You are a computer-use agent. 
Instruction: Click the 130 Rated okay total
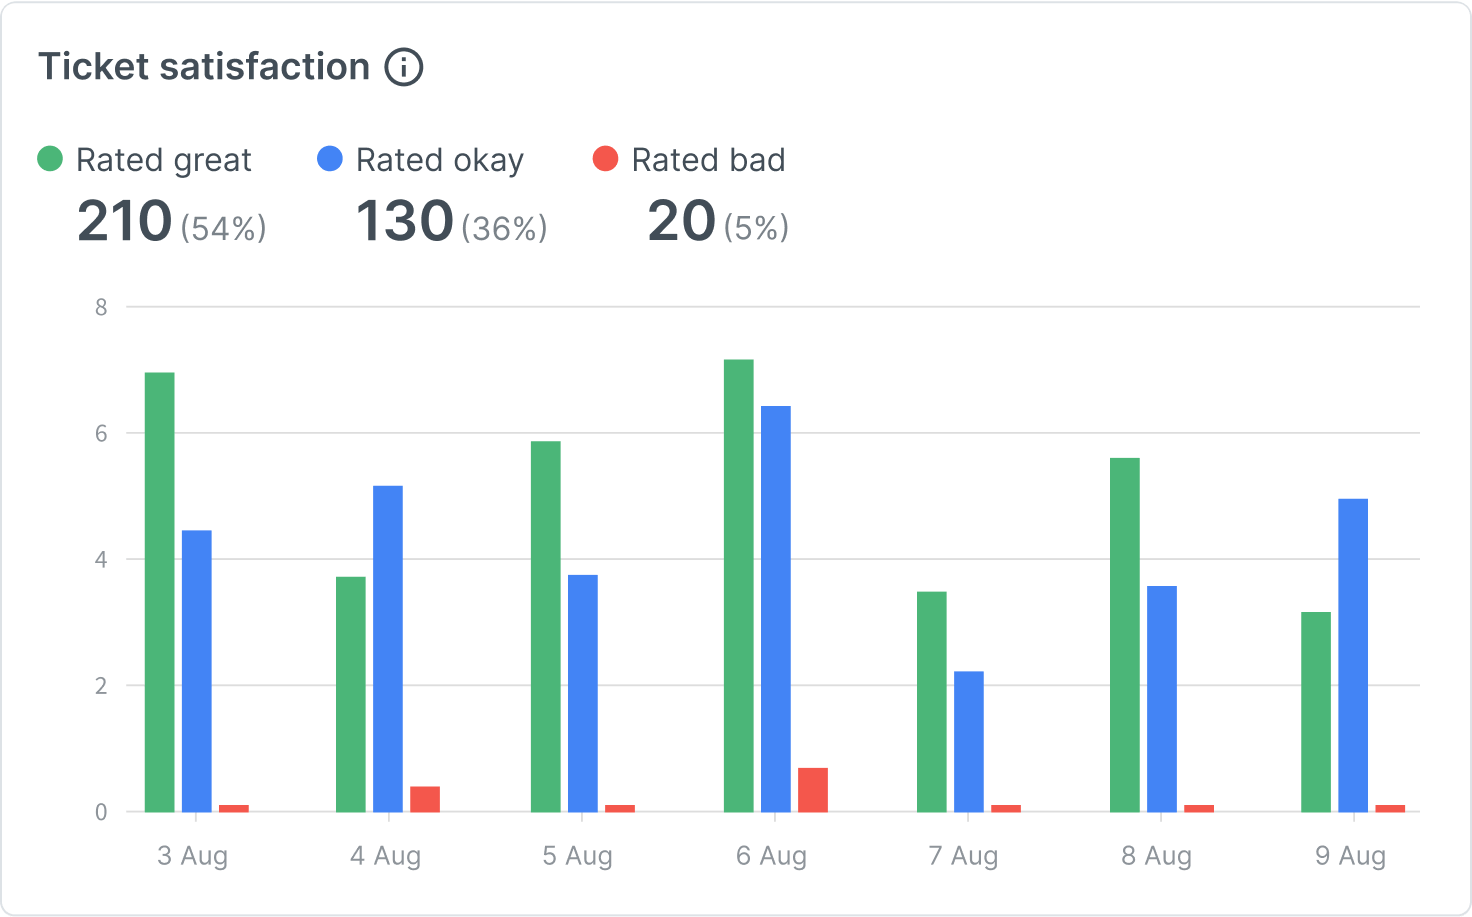pos(405,221)
